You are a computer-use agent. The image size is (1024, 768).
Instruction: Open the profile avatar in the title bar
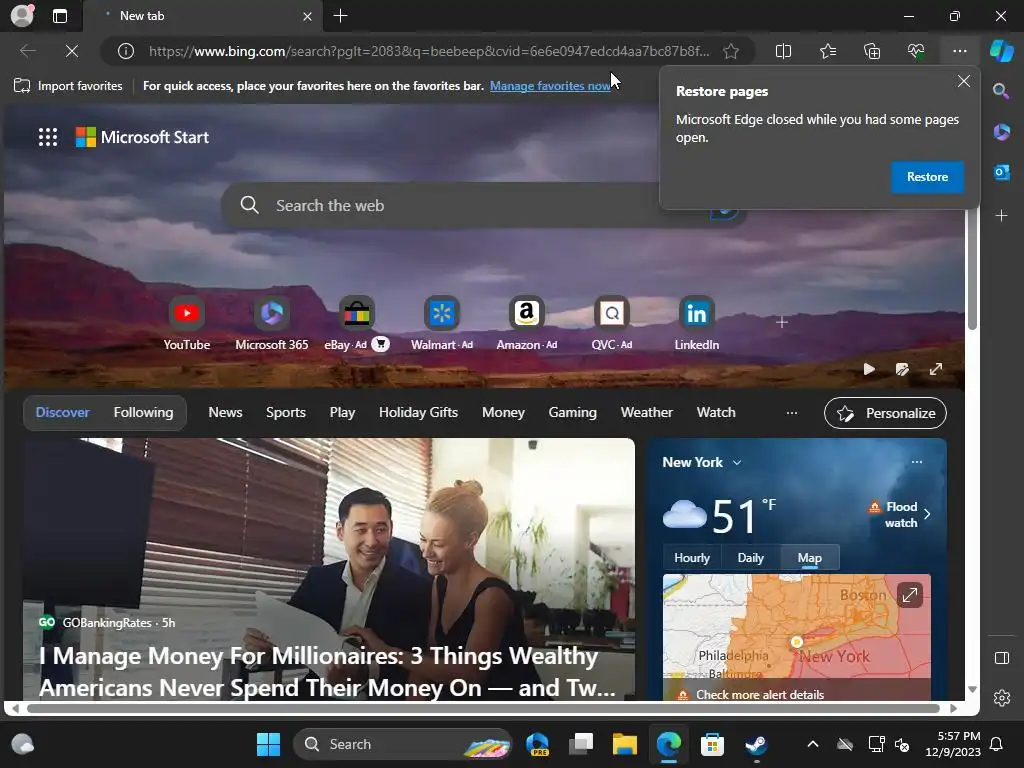[22, 16]
